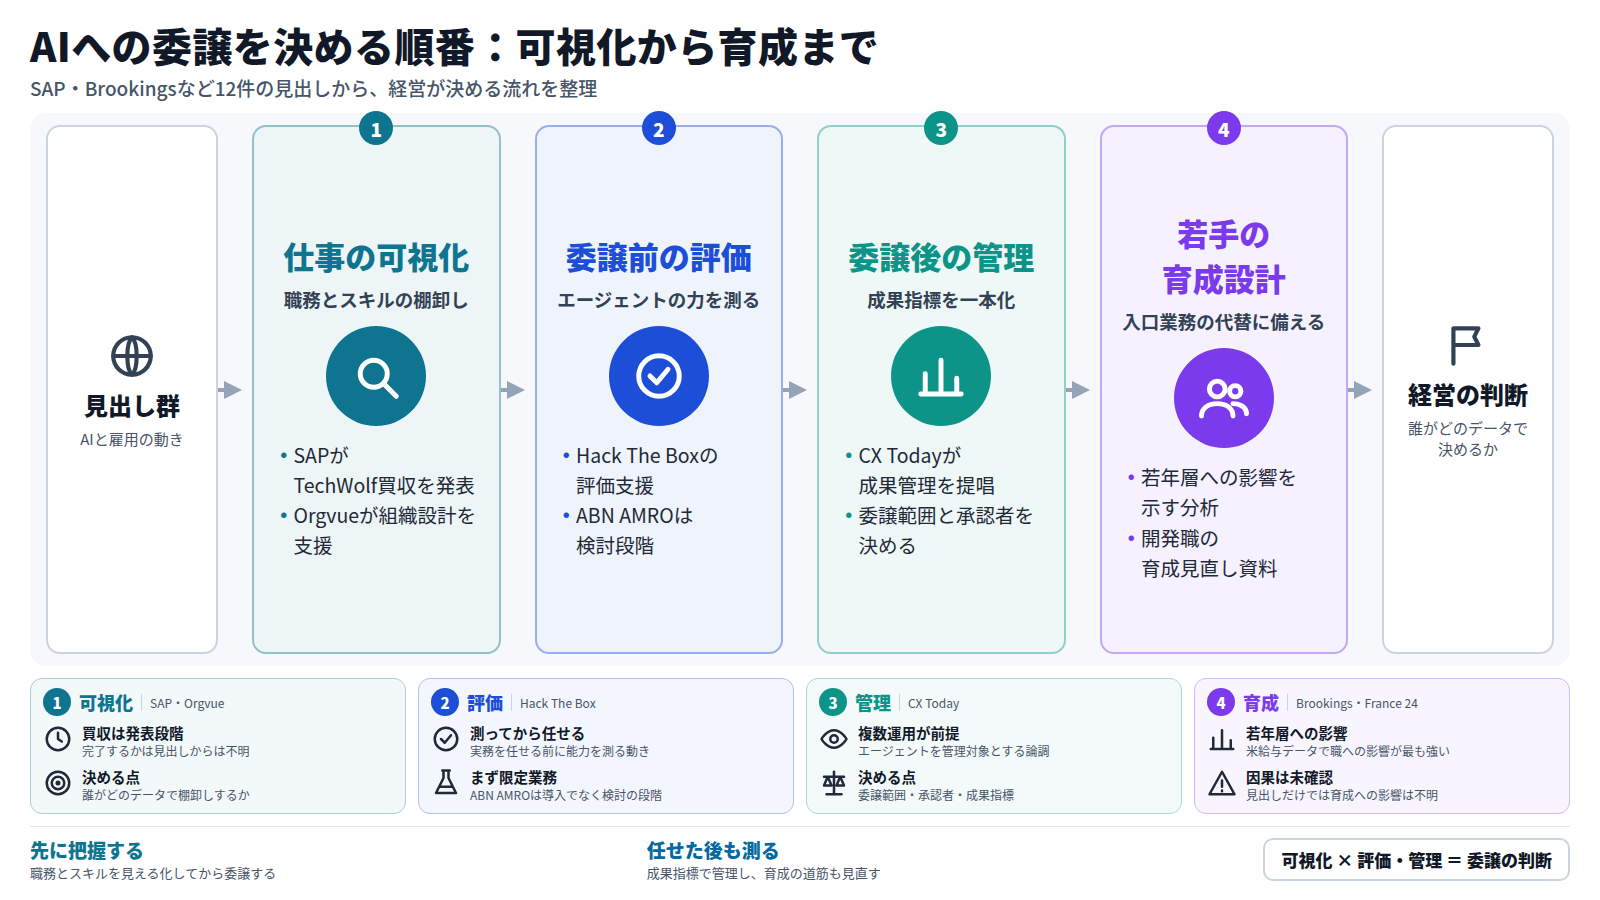Click the number 1 badge beside 可視化
Image resolution: width=1600 pixels, height=900 pixels.
point(57,703)
